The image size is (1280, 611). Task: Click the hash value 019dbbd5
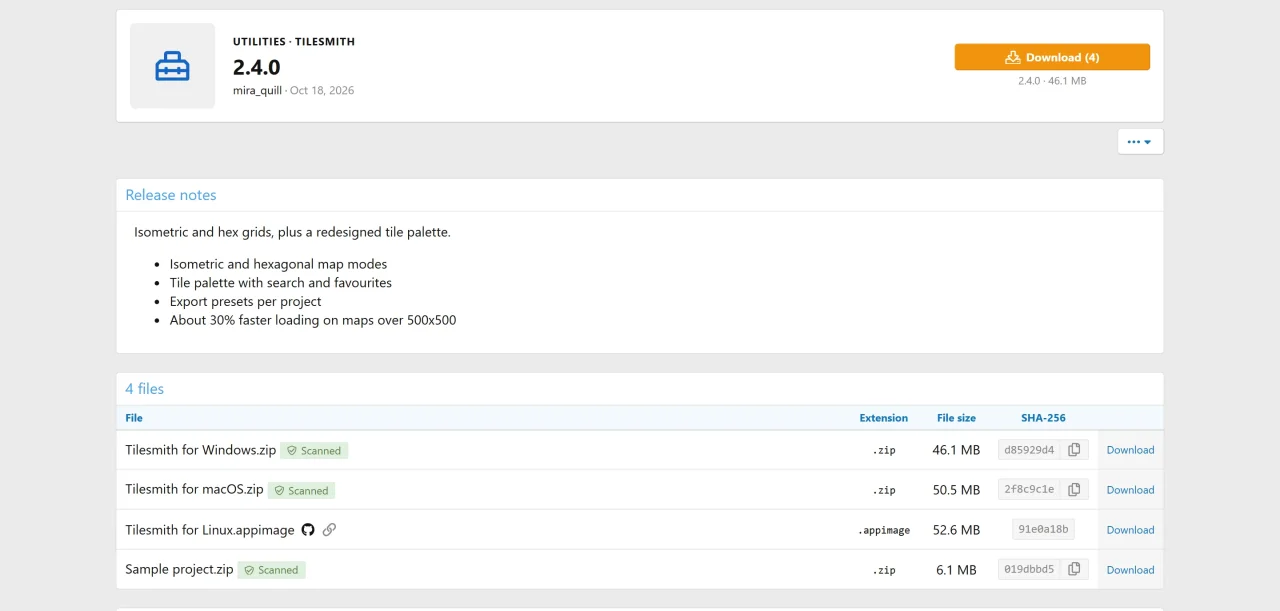(1030, 570)
